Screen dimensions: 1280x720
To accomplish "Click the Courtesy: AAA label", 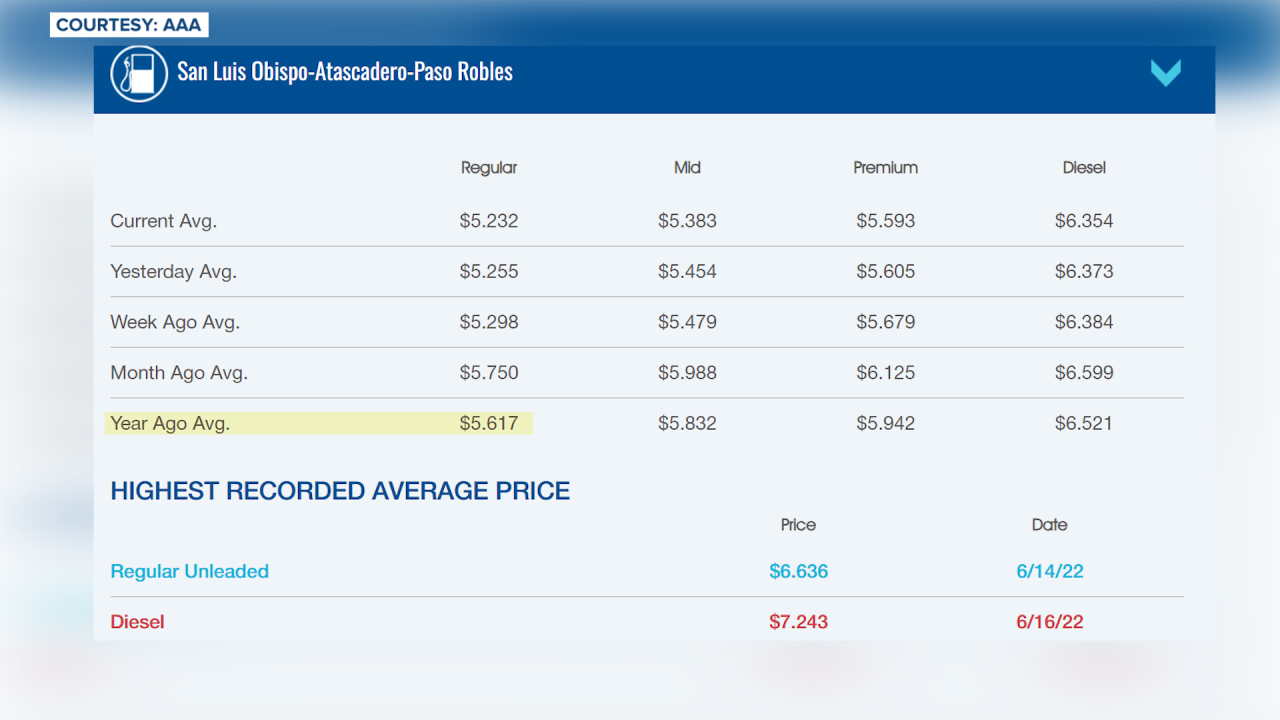I will (x=129, y=25).
